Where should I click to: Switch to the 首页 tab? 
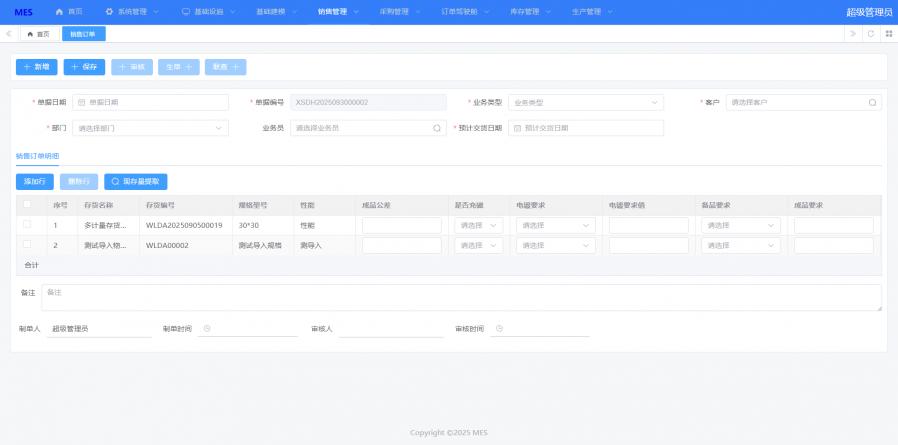38,34
